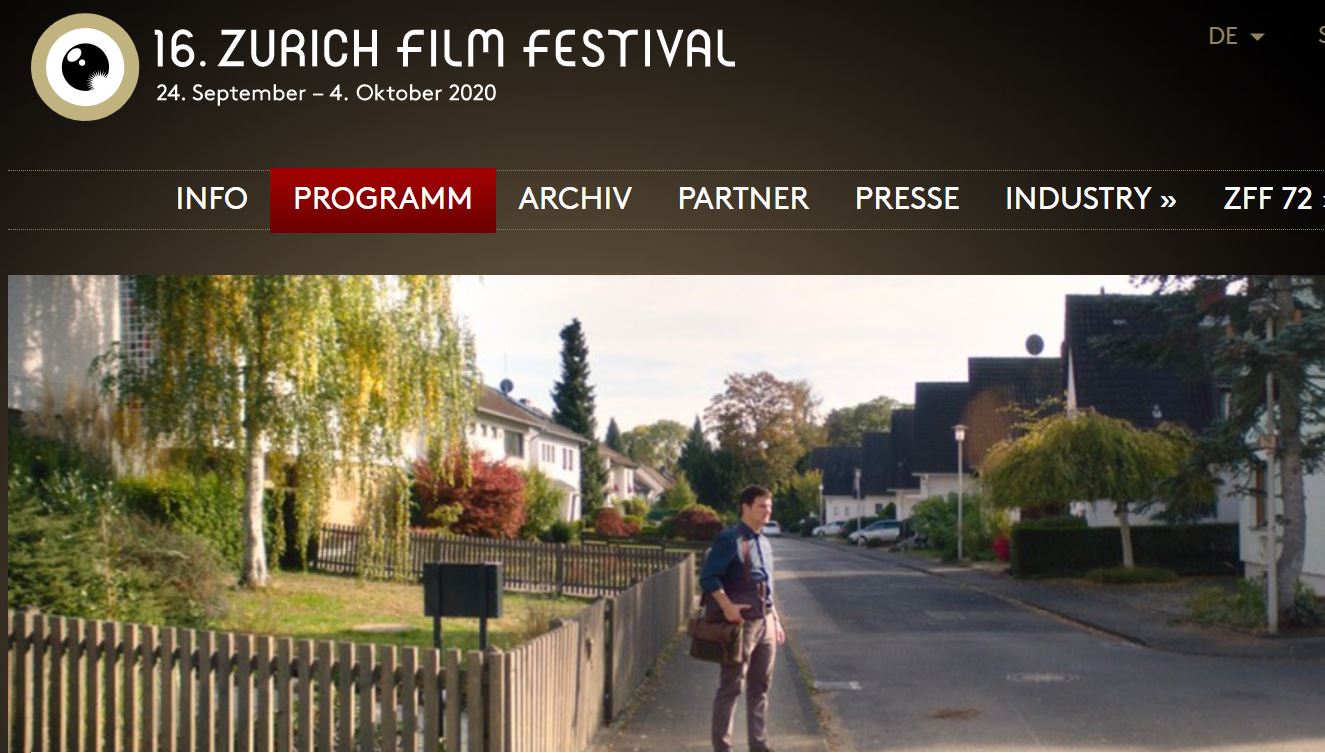Click the man standing in the hero photo
Viewport: 1325px width, 753px height.
741,617
